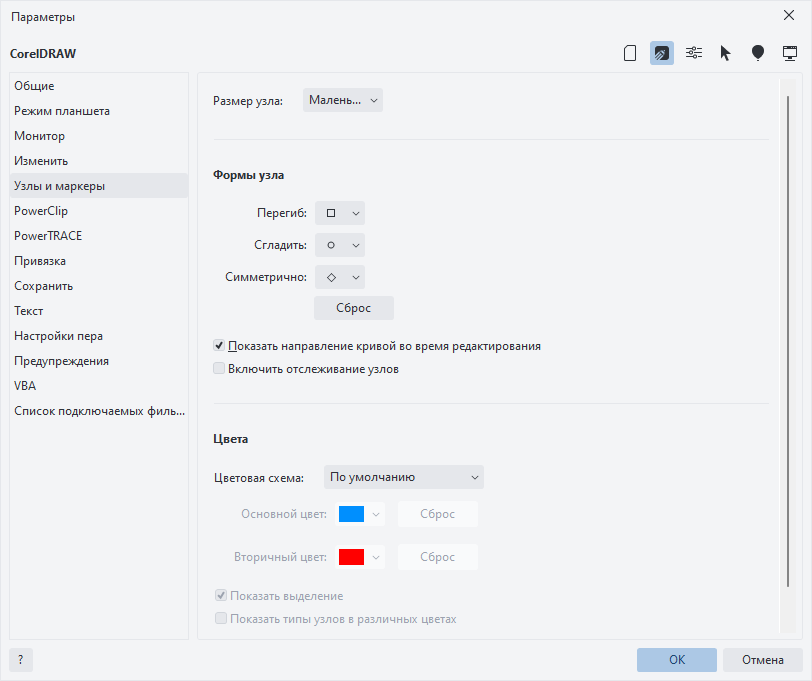
Task: Open the 'Монитор' category
Action: tap(99, 136)
